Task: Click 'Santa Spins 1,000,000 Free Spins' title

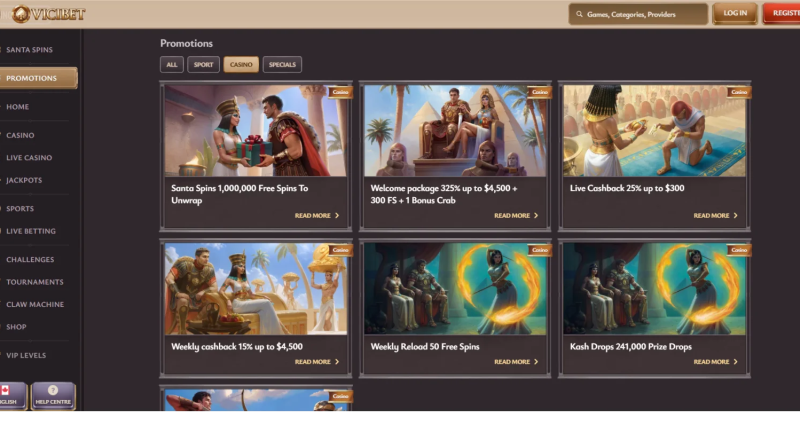Action: 240,194
